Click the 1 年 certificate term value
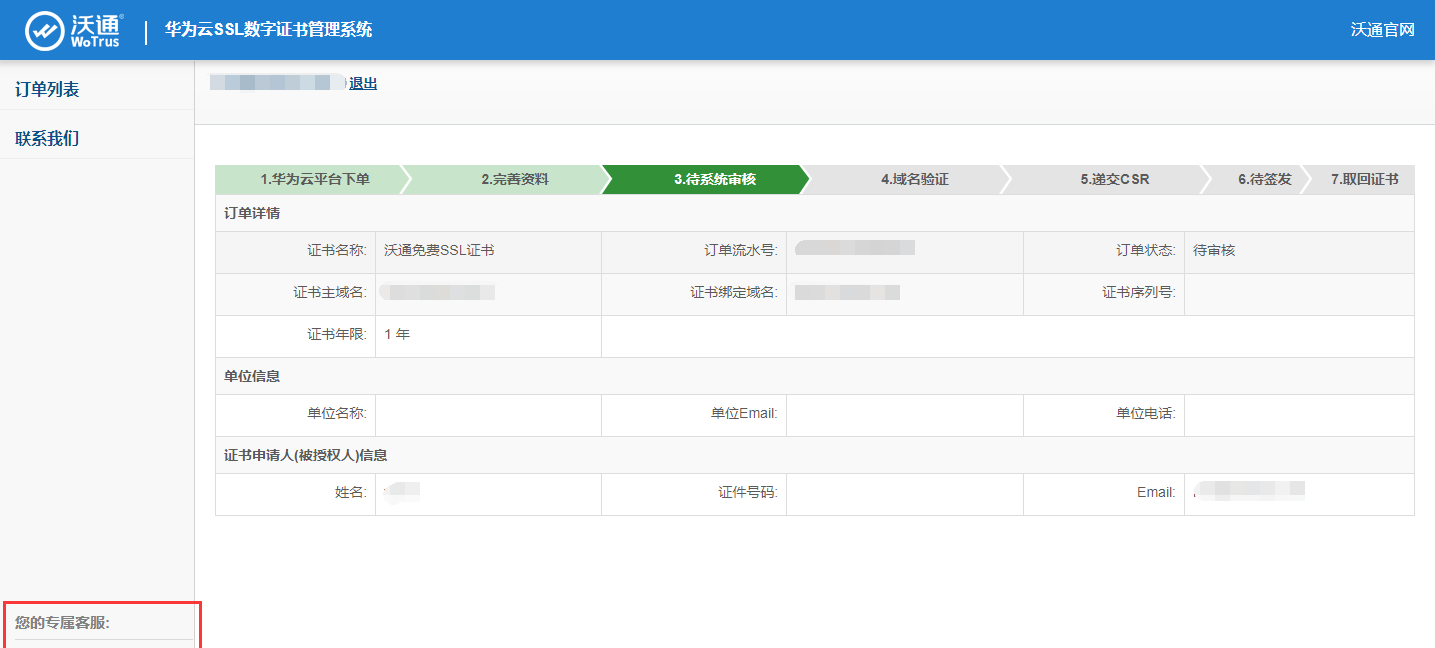 tap(397, 335)
